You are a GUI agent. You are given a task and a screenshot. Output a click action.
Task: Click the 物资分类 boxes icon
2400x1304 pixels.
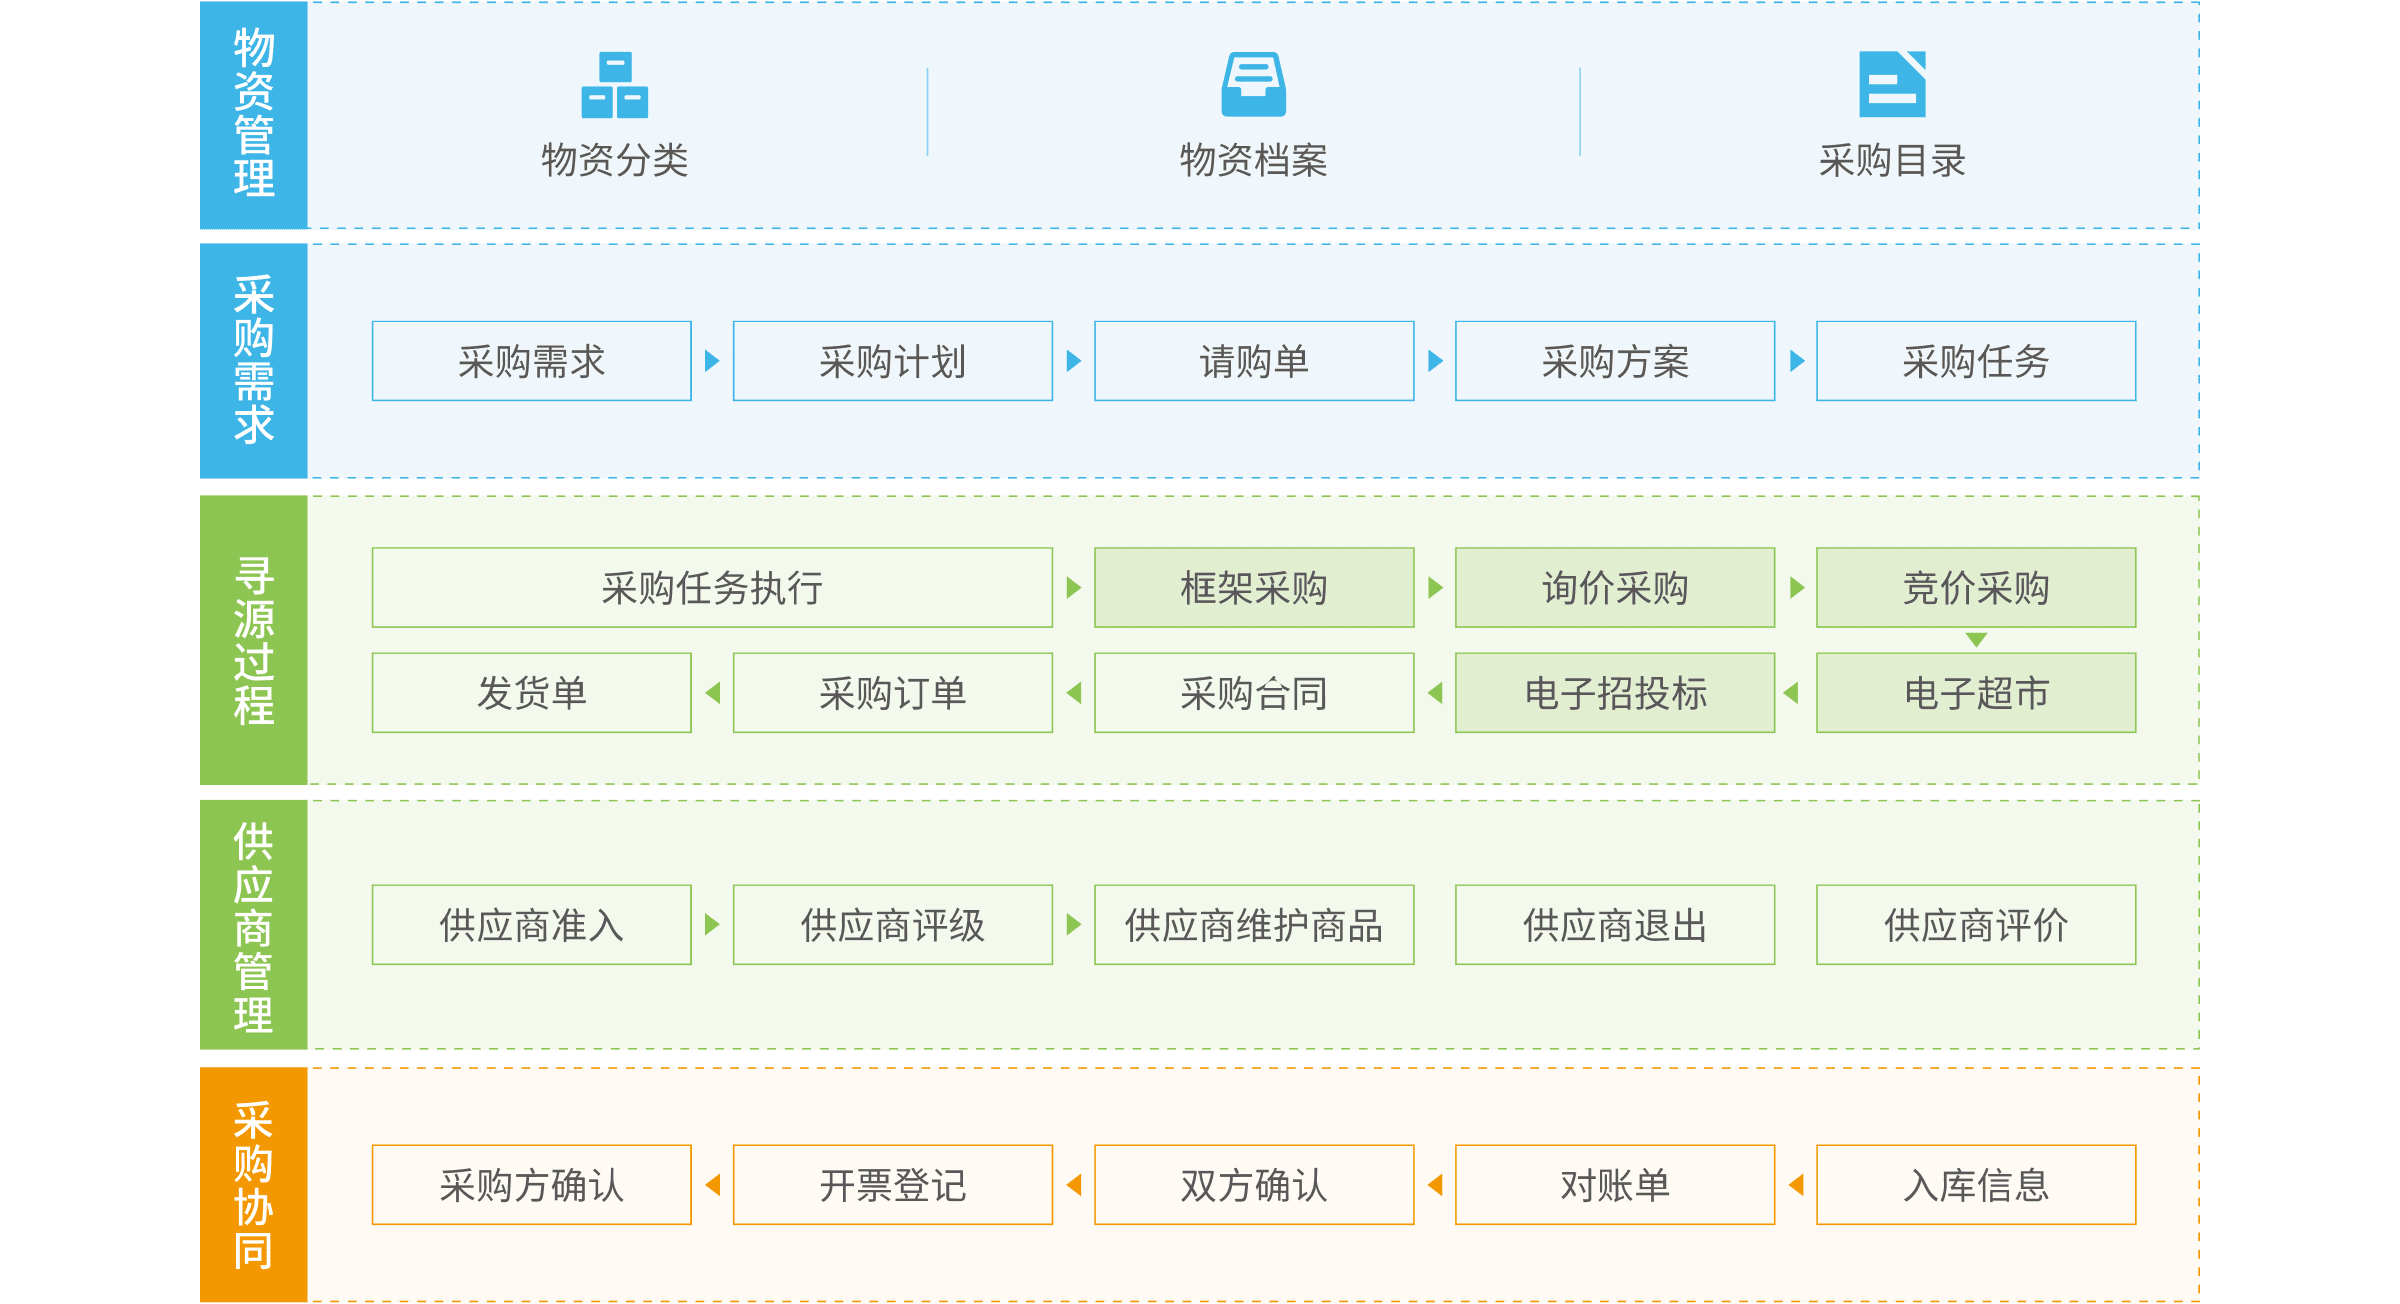pos(614,85)
